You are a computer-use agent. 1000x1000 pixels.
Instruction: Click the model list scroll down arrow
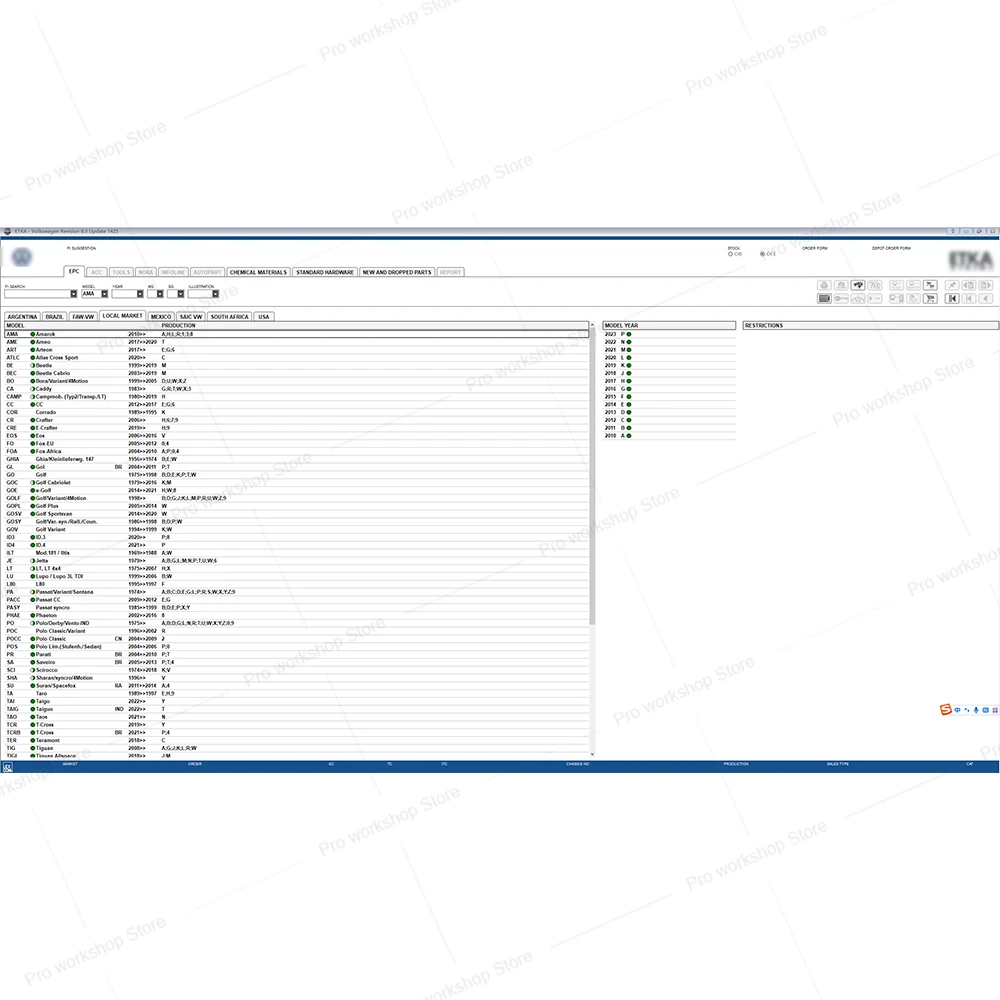point(592,754)
